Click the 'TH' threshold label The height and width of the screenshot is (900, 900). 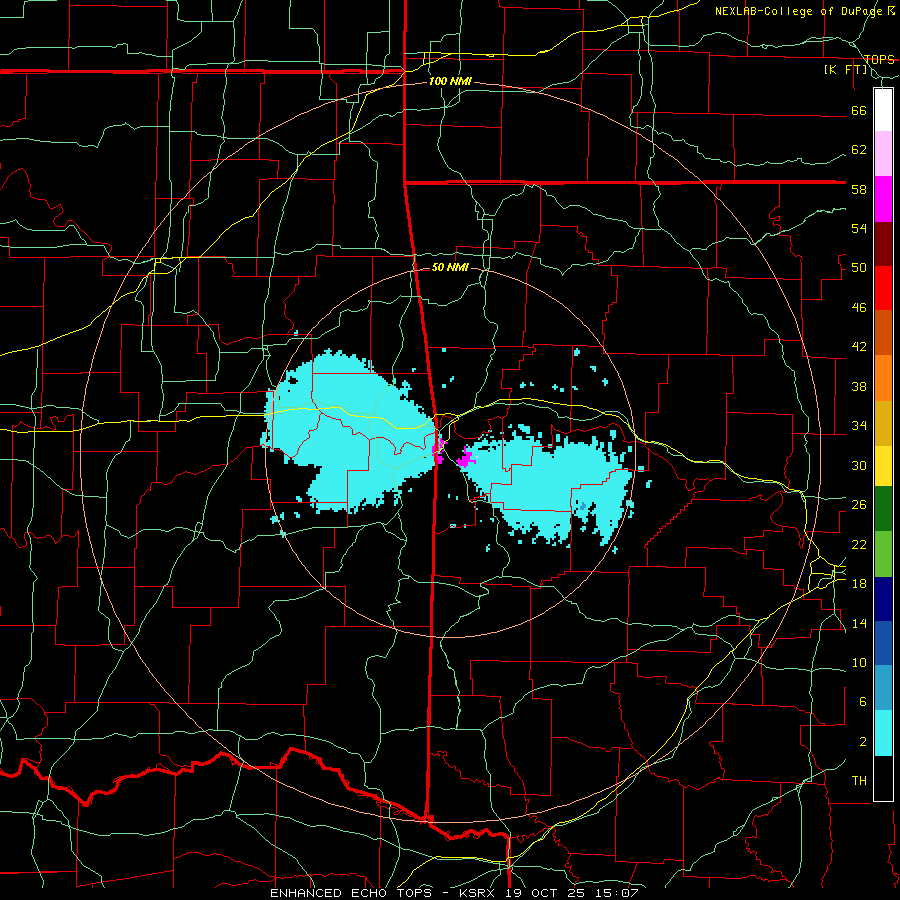859,780
